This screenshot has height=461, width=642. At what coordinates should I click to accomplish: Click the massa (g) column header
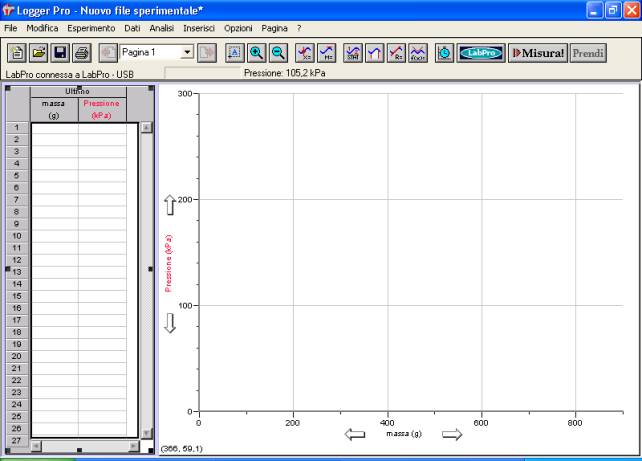point(54,109)
